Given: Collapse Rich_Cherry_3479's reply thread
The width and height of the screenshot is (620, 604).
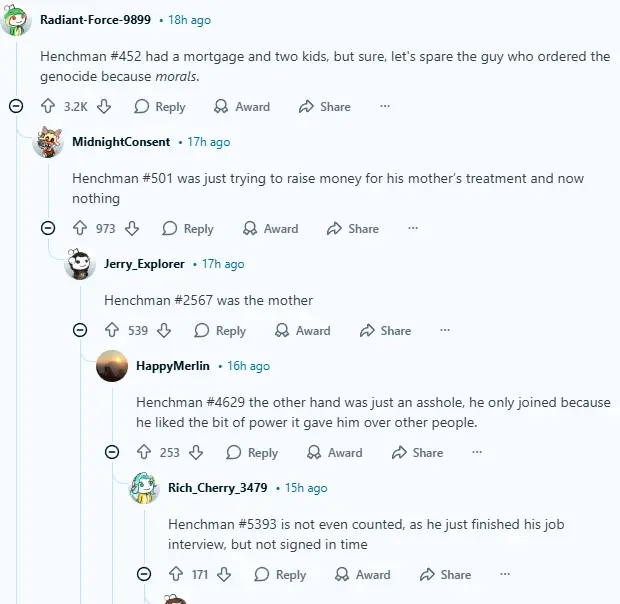Looking at the screenshot, I should [144, 574].
